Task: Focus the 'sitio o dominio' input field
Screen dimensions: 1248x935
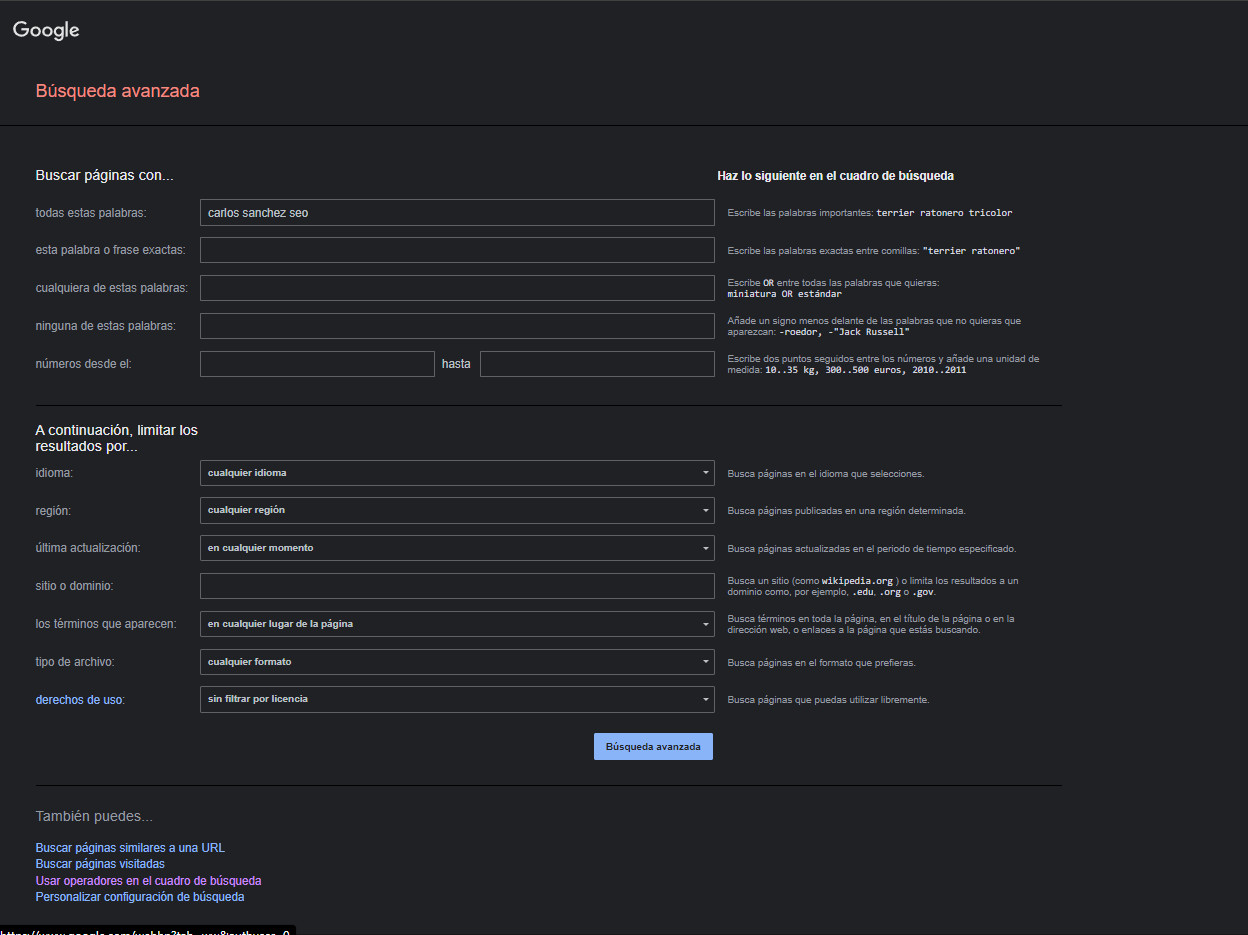Action: click(457, 586)
